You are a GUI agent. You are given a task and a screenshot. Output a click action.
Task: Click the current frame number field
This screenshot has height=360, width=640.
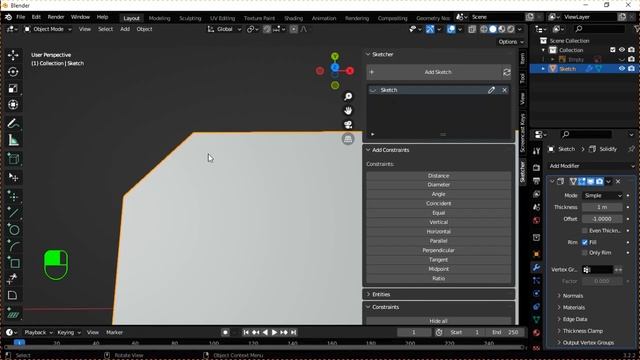(413, 333)
